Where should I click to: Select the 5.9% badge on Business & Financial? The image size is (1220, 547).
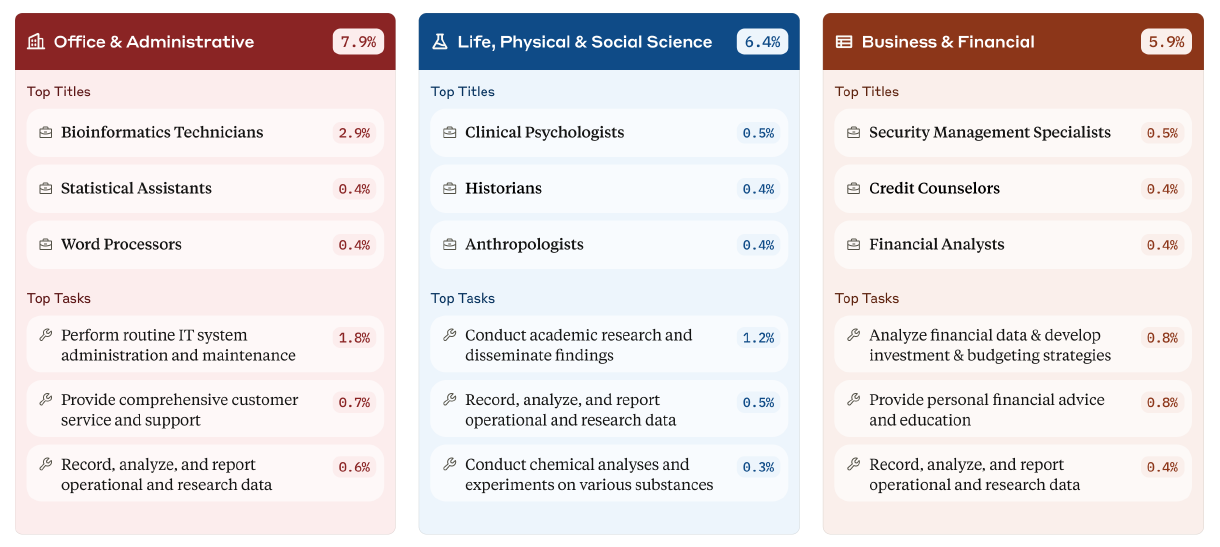(1166, 42)
